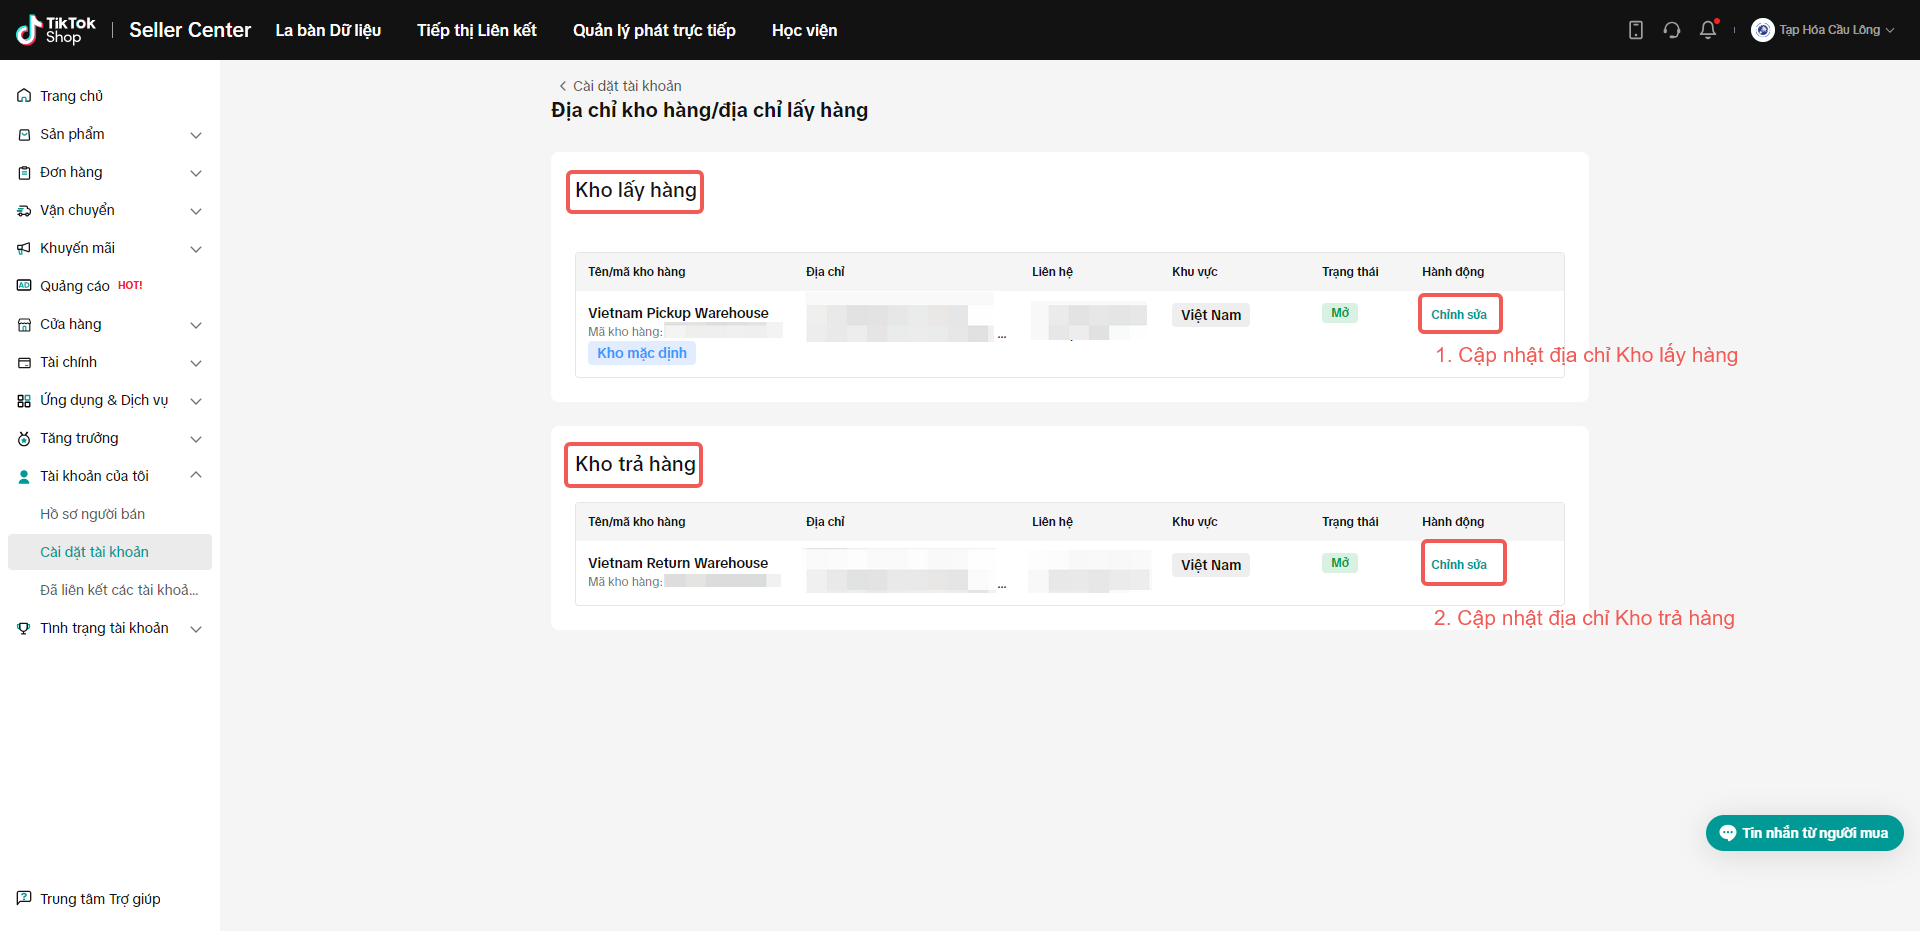Click Chỉnh sửa for Vietnam Pickup Warehouse
The image size is (1920, 931).
1458,314
